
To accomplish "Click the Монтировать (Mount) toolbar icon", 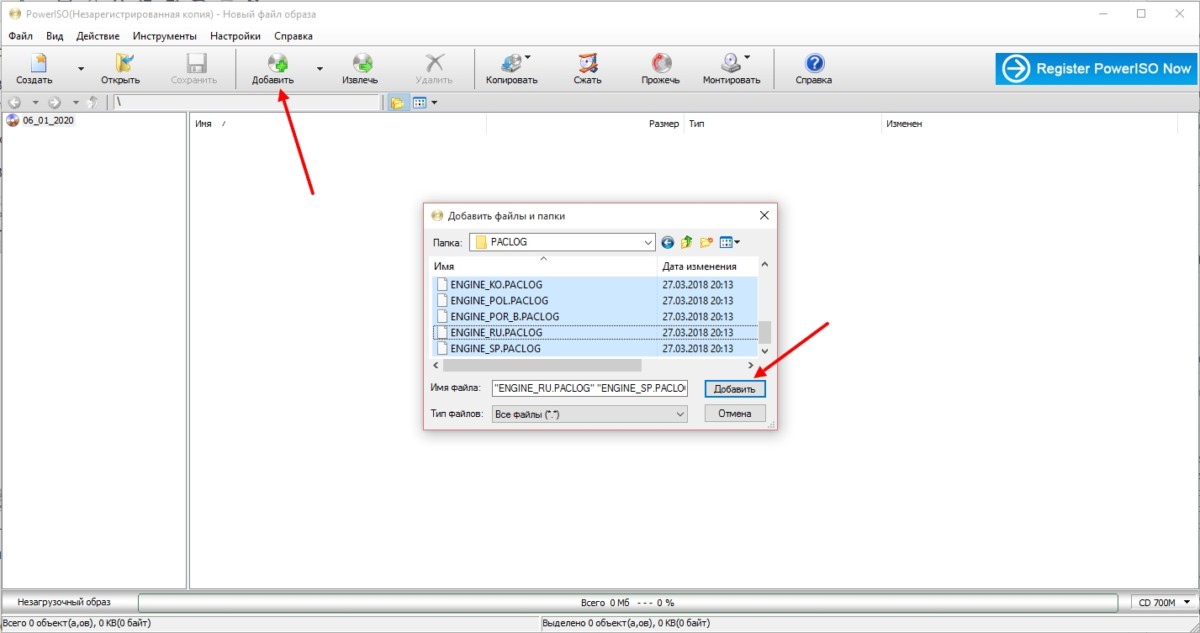I will click(730, 64).
